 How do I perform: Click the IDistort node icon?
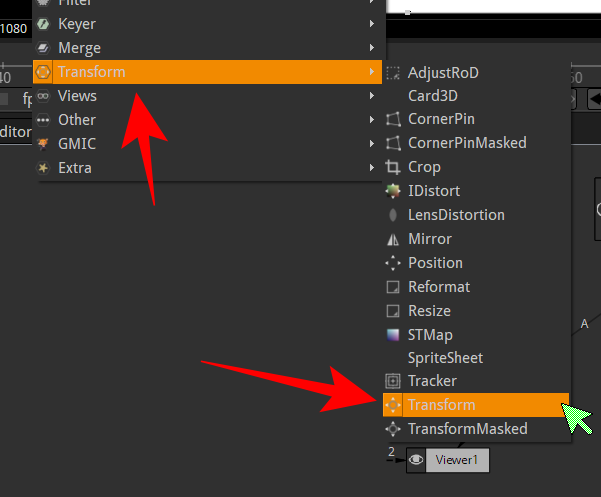(393, 191)
